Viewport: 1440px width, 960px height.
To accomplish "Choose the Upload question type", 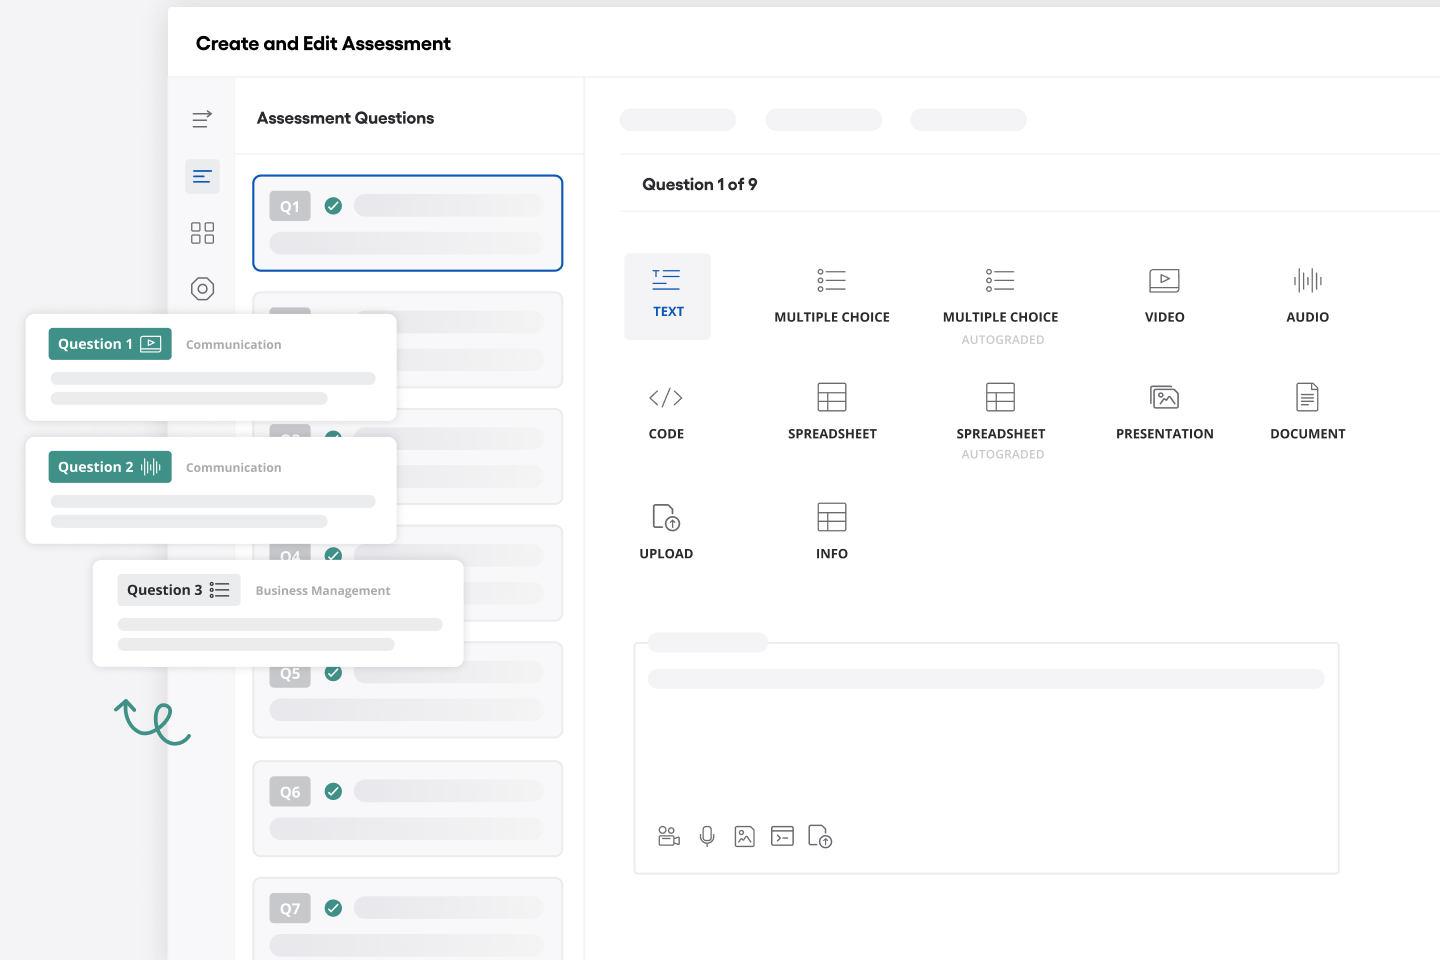I will pos(666,530).
